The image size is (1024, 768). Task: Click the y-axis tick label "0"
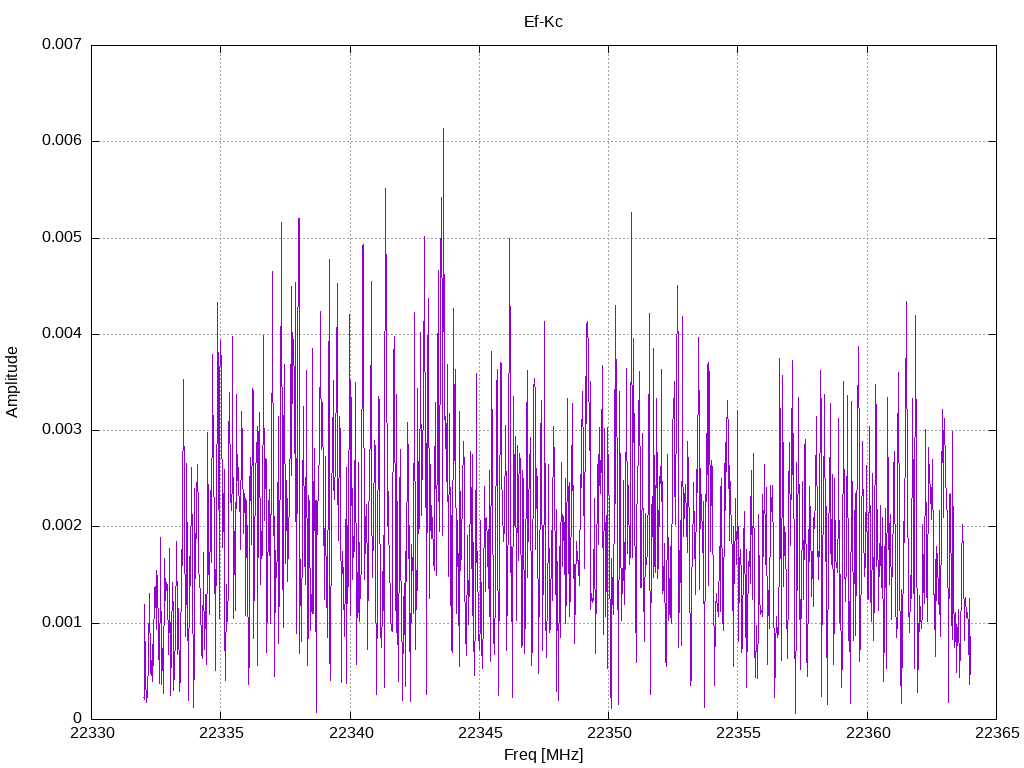[x=78, y=718]
